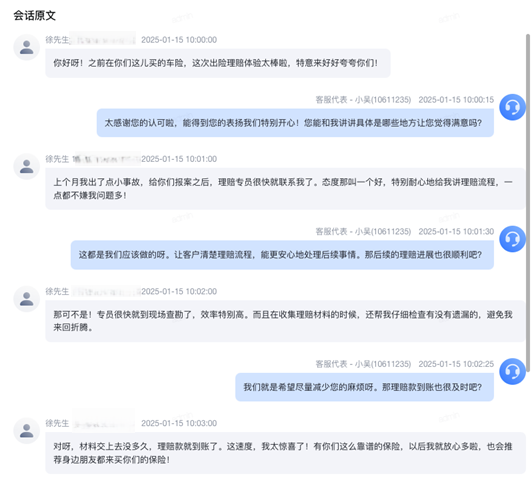Viewport: 531px width, 479px height.
Task: Select agent reply starting with 我们就是希望尽量减少
Action: 364,387
